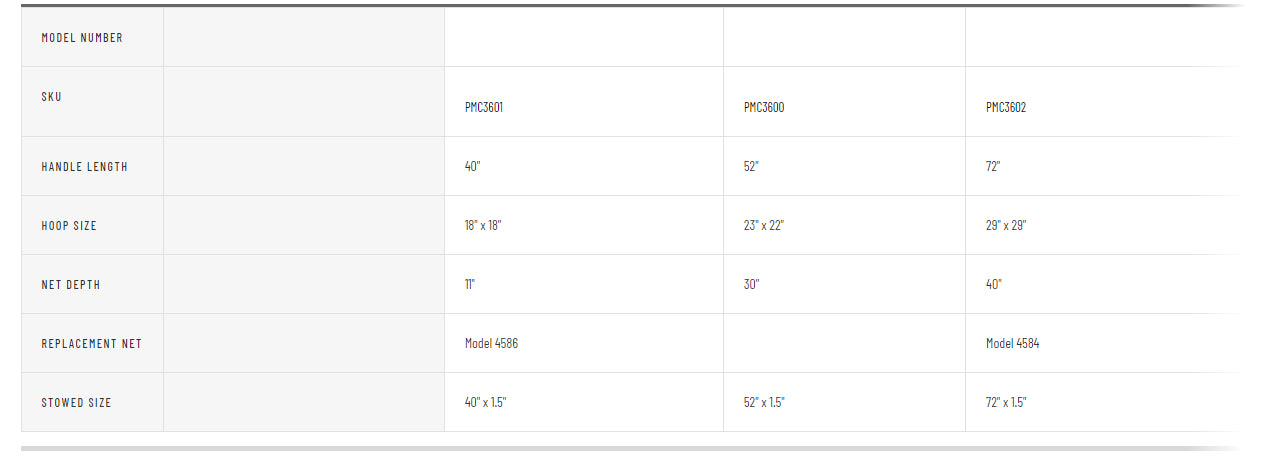Select the HOOP SIZE row label
Viewport: 1285px width, 467px height.
[x=69, y=226]
